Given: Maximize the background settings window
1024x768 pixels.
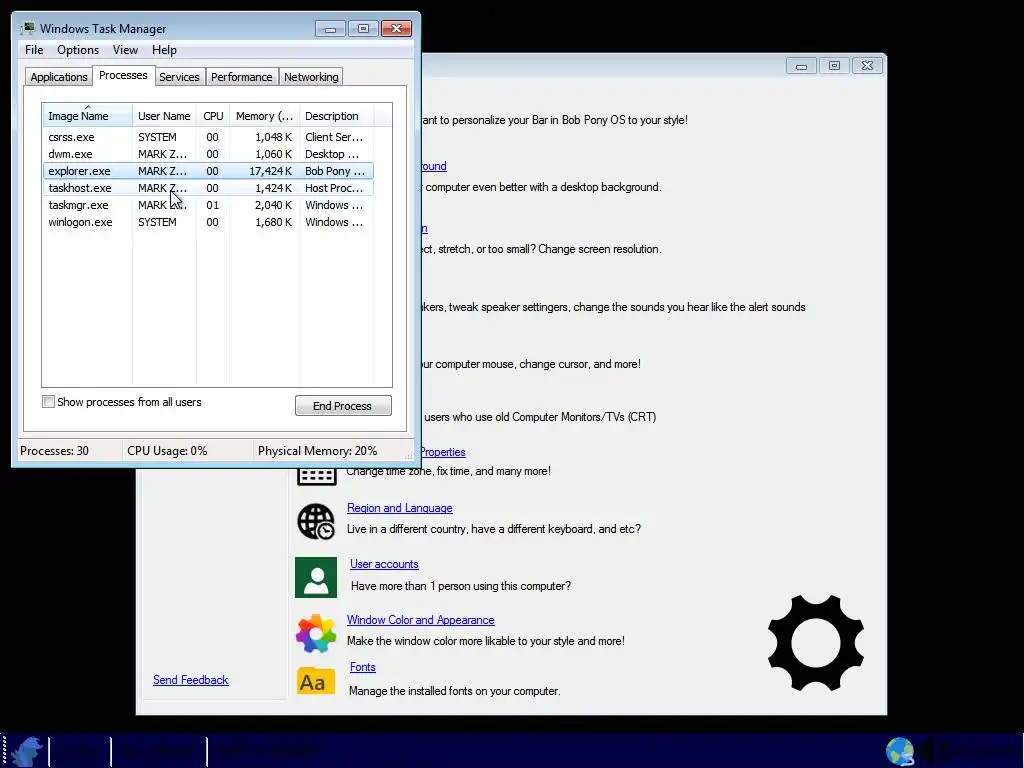Looking at the screenshot, I should point(834,65).
